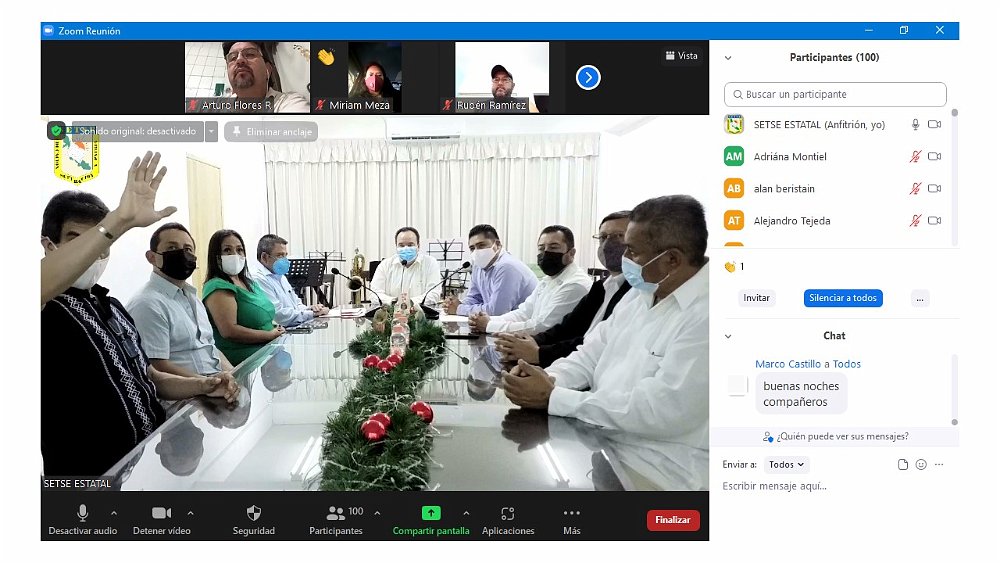Click the green encryption shield icon
The image size is (1000, 563).
pyautogui.click(x=57, y=131)
